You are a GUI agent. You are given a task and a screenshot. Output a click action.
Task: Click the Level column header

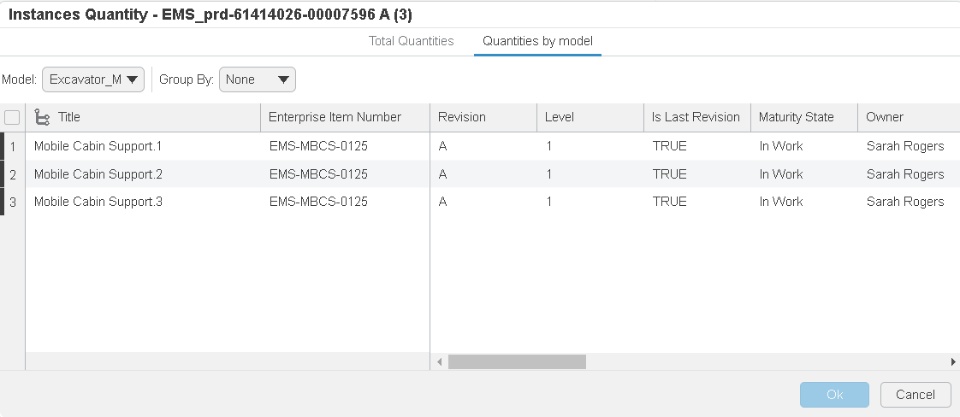click(x=559, y=117)
